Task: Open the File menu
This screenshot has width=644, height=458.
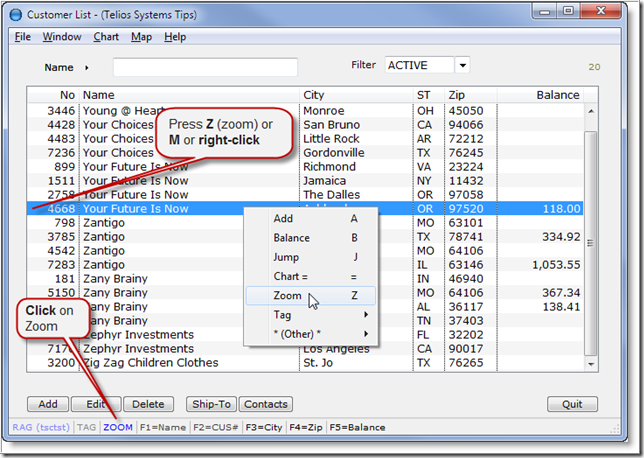Action: pos(22,37)
